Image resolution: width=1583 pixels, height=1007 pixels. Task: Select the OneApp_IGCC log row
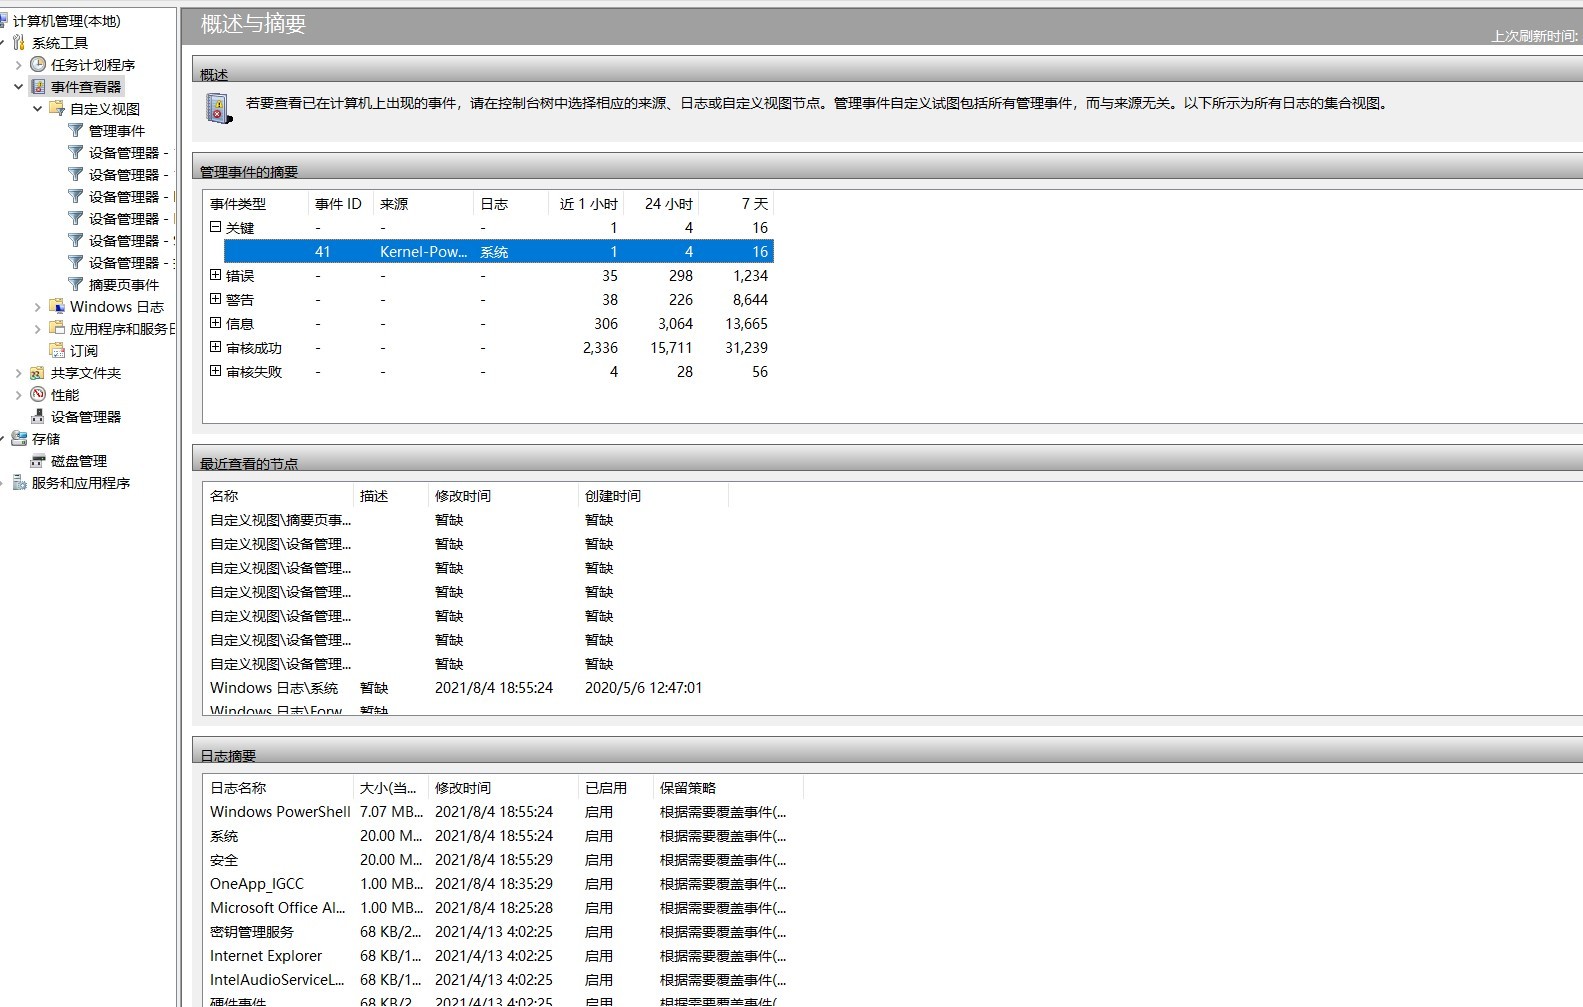(x=503, y=884)
